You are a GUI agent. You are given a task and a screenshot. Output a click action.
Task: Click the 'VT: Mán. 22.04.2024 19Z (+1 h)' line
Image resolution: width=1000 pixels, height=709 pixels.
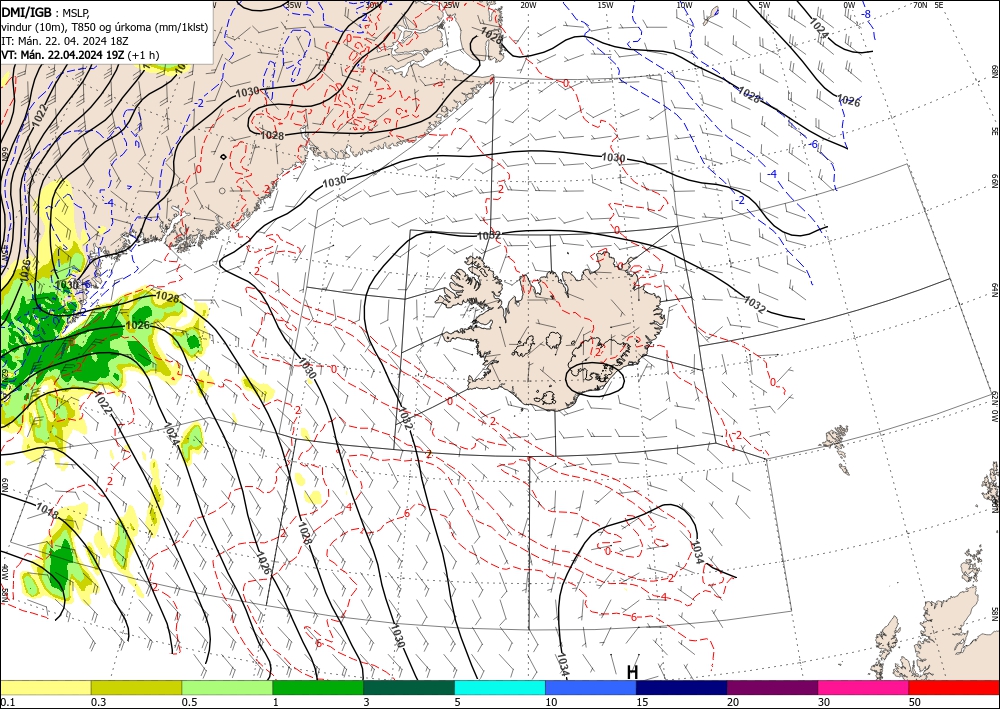(80, 55)
